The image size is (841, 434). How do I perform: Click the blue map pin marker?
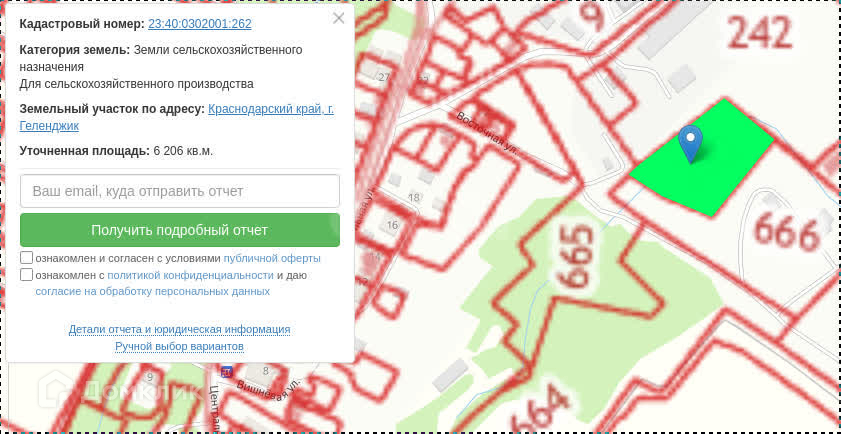pos(690,142)
